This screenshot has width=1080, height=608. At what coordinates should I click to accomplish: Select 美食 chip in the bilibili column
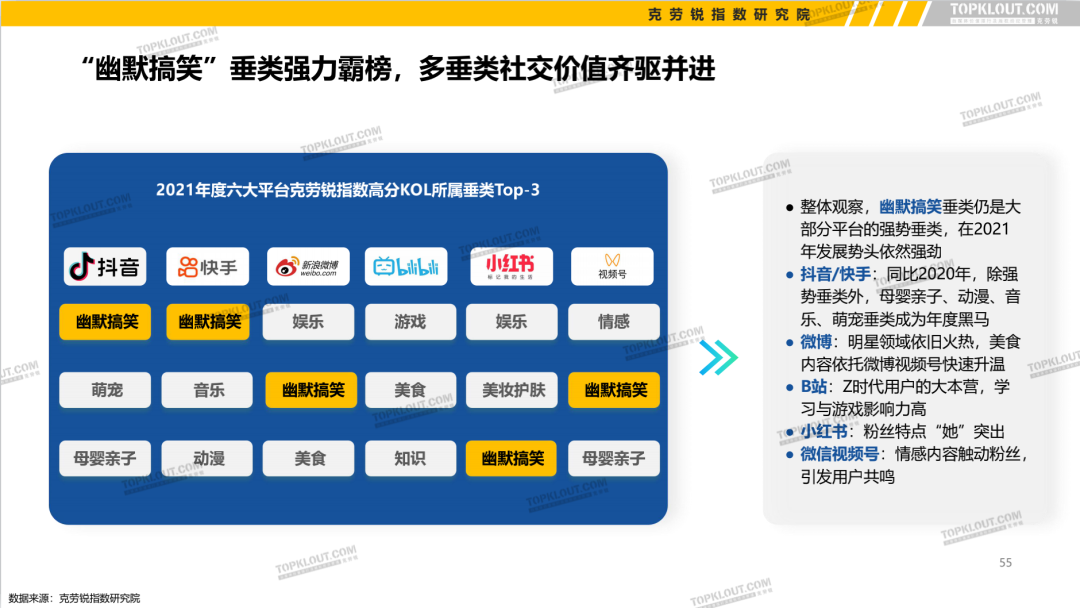pyautogui.click(x=410, y=390)
